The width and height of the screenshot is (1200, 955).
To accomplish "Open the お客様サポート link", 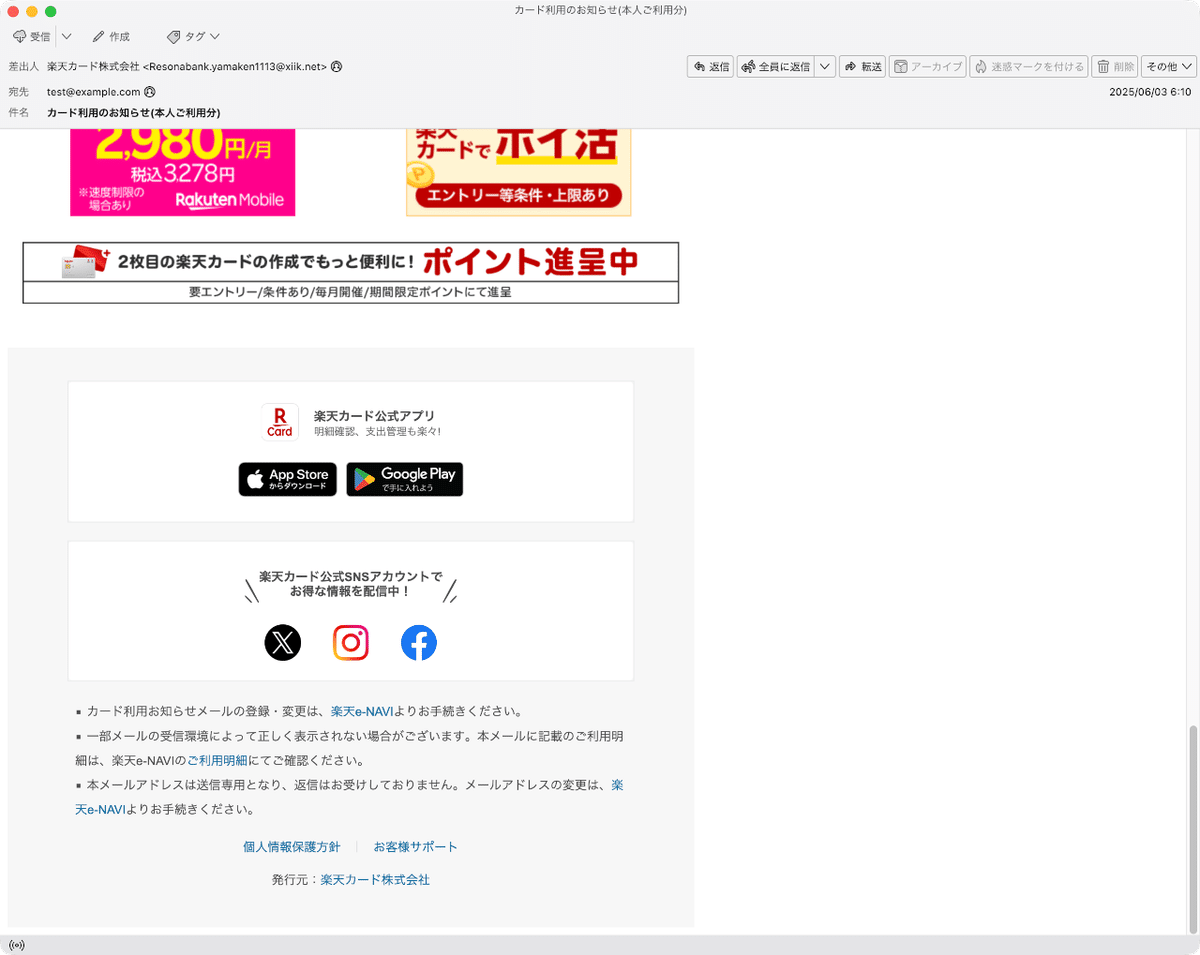I will pos(415,846).
